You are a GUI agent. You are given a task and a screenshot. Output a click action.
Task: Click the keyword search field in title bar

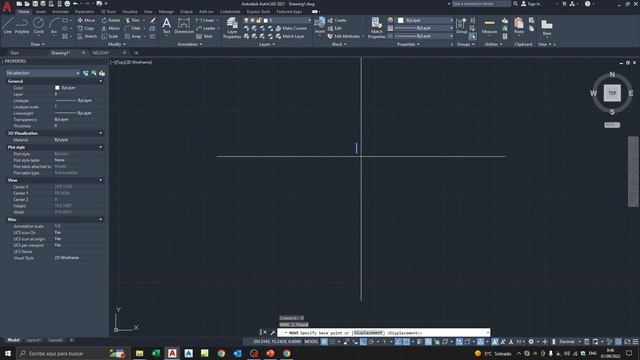pyautogui.click(x=481, y=4)
